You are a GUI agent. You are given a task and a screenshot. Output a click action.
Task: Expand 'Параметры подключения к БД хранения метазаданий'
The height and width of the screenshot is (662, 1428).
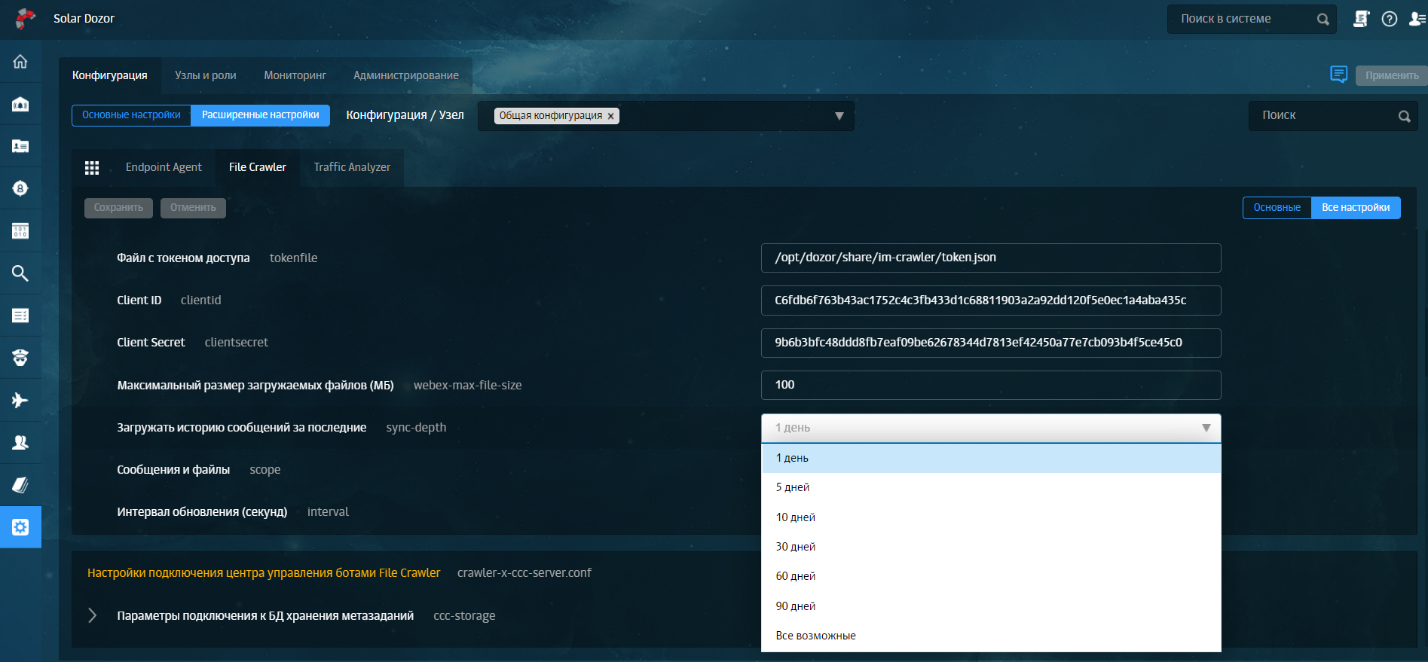click(x=93, y=615)
